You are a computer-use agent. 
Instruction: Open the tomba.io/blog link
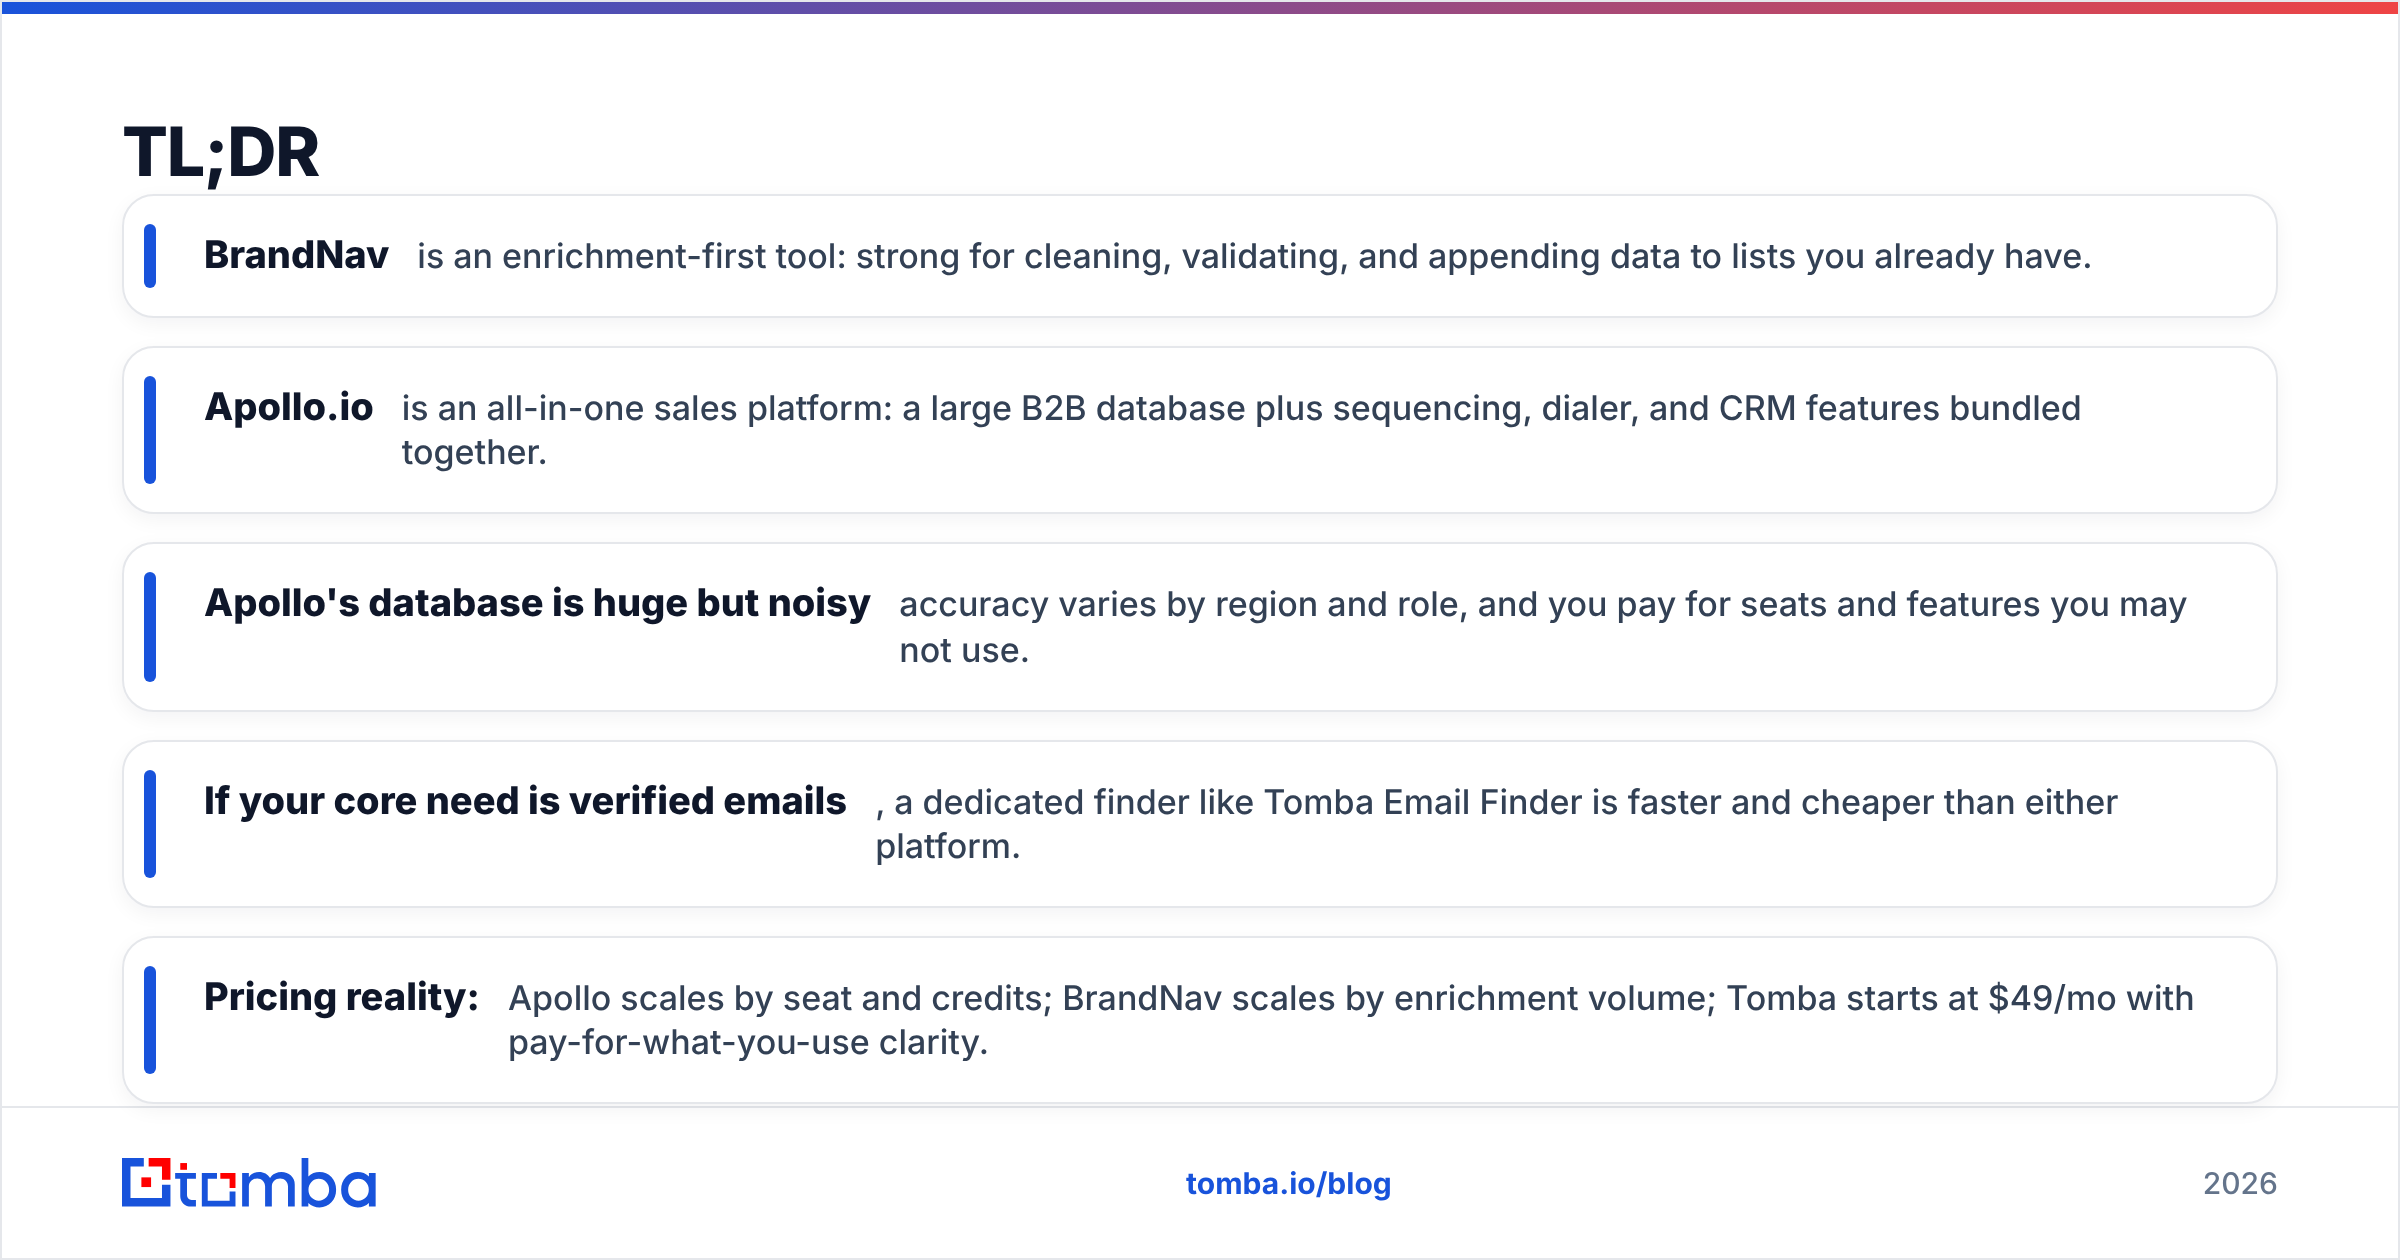click(1288, 1184)
